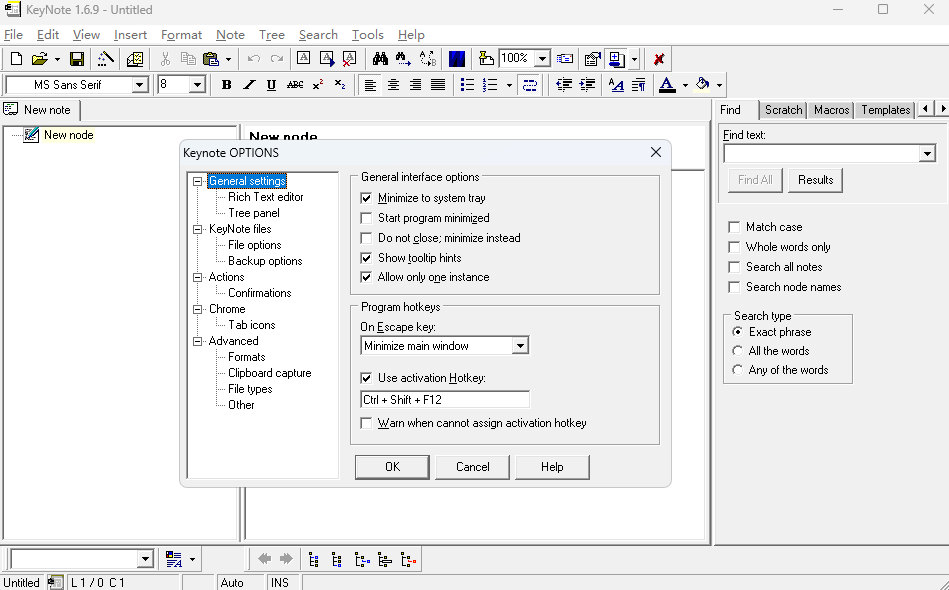Open the Tools menu

367,35
